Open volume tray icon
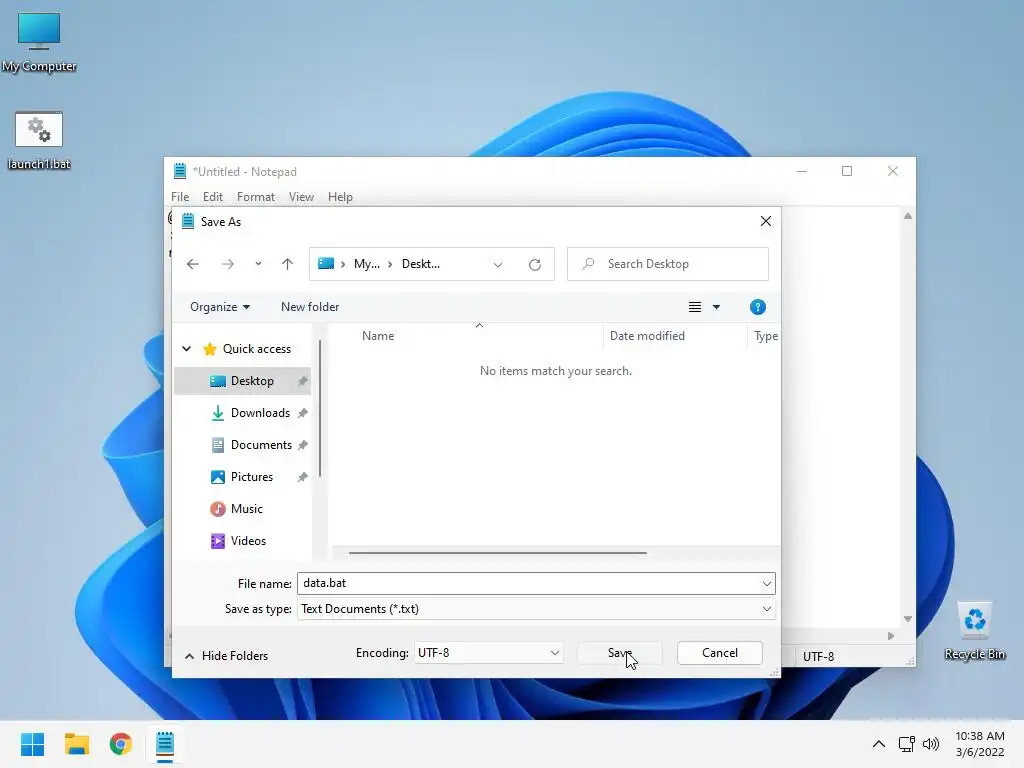Image resolution: width=1024 pixels, height=768 pixels. (931, 744)
